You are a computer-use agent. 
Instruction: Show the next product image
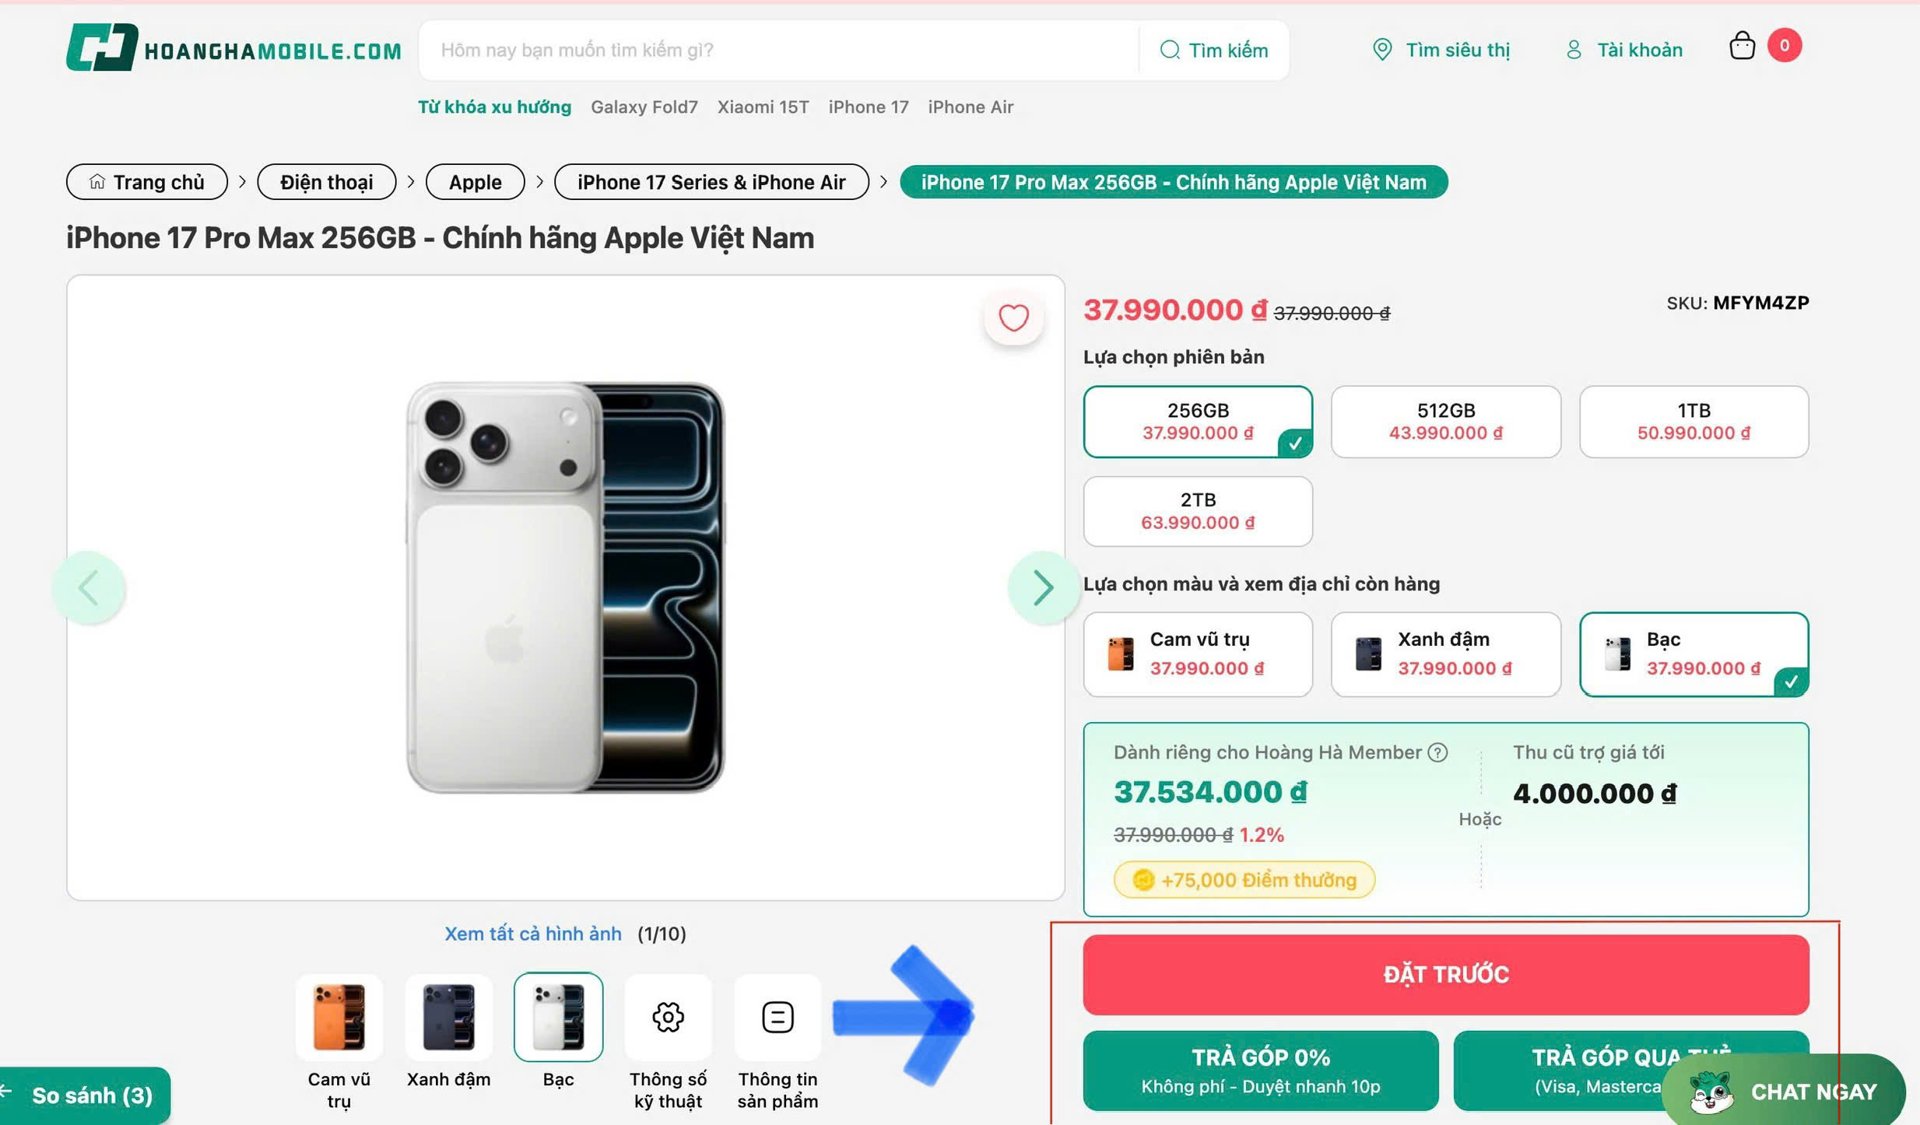(1042, 588)
